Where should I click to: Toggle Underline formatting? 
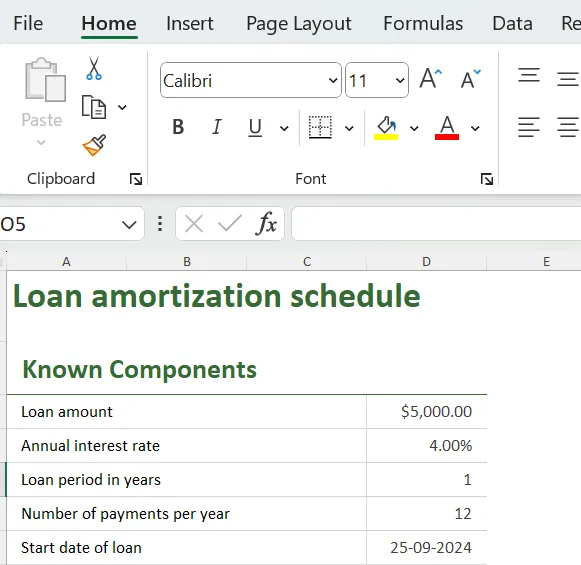coord(255,127)
